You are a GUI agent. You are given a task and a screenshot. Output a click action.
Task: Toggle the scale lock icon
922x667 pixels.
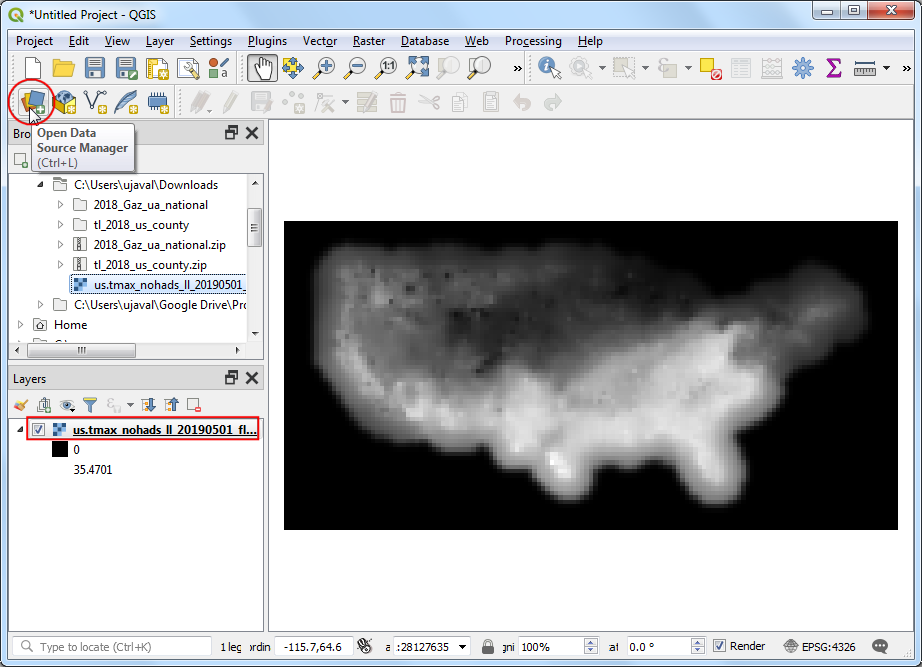488,646
